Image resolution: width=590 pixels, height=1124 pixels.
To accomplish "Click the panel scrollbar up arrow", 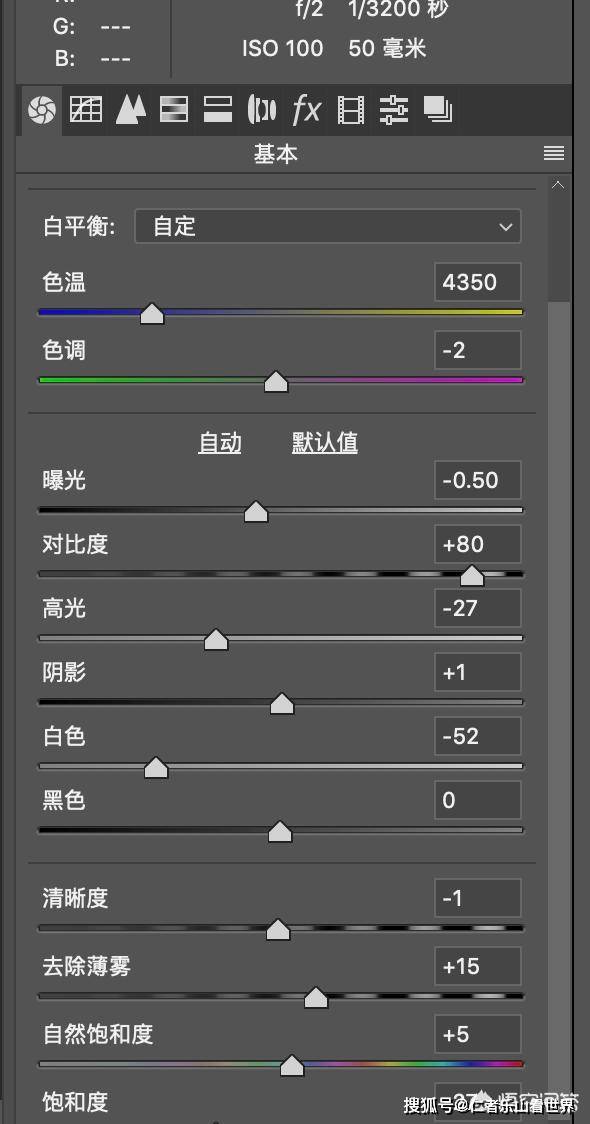I will point(558,185).
